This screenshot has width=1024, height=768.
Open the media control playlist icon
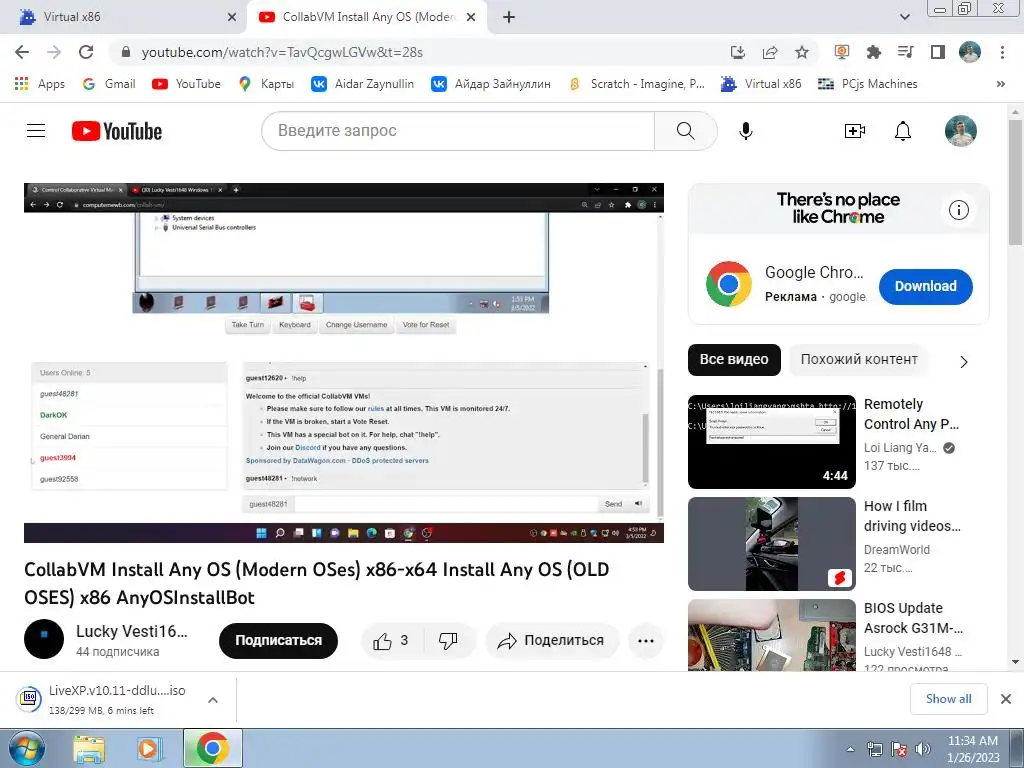905,52
